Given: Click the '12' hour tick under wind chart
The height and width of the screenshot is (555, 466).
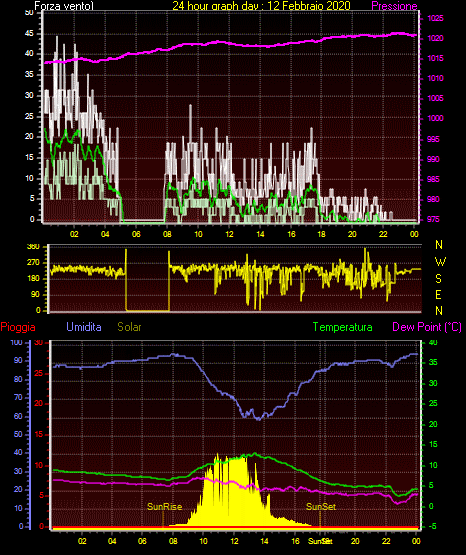Looking at the screenshot, I should [x=229, y=234].
